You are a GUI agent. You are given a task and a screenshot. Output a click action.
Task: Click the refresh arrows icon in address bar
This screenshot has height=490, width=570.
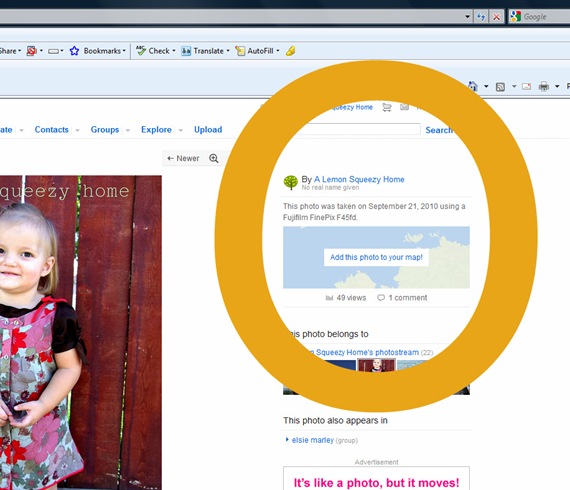pyautogui.click(x=481, y=17)
